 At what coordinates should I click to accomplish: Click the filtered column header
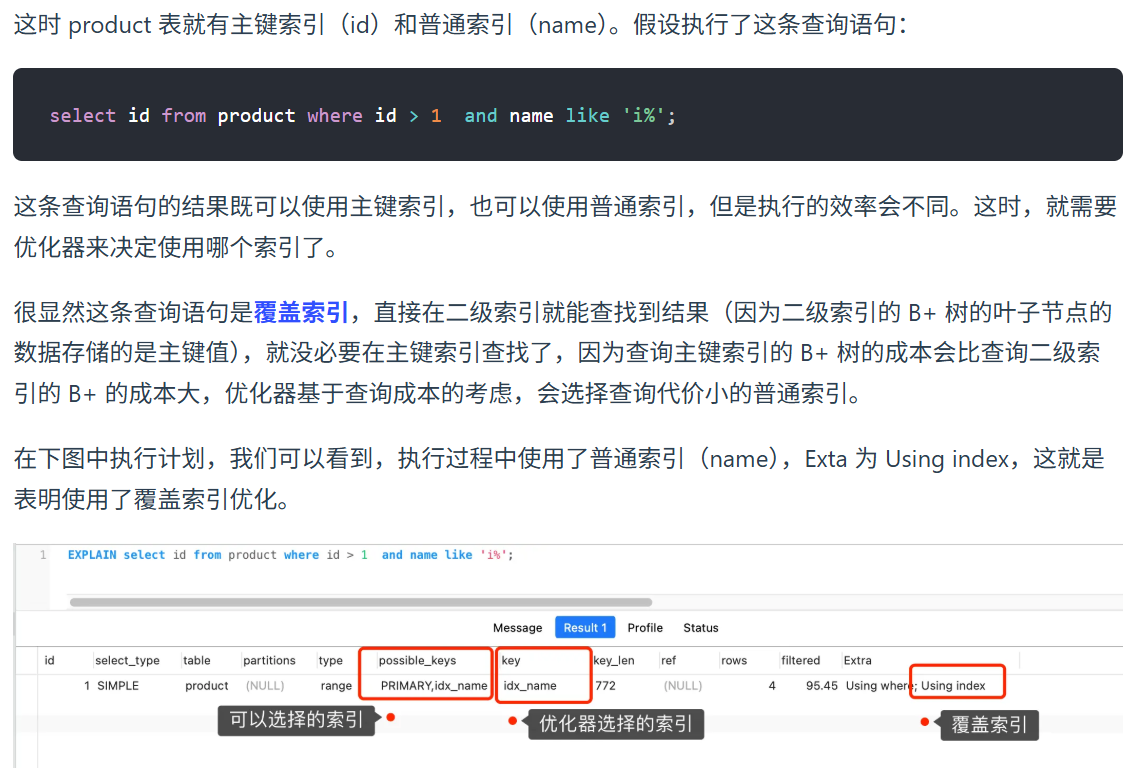tap(800, 660)
